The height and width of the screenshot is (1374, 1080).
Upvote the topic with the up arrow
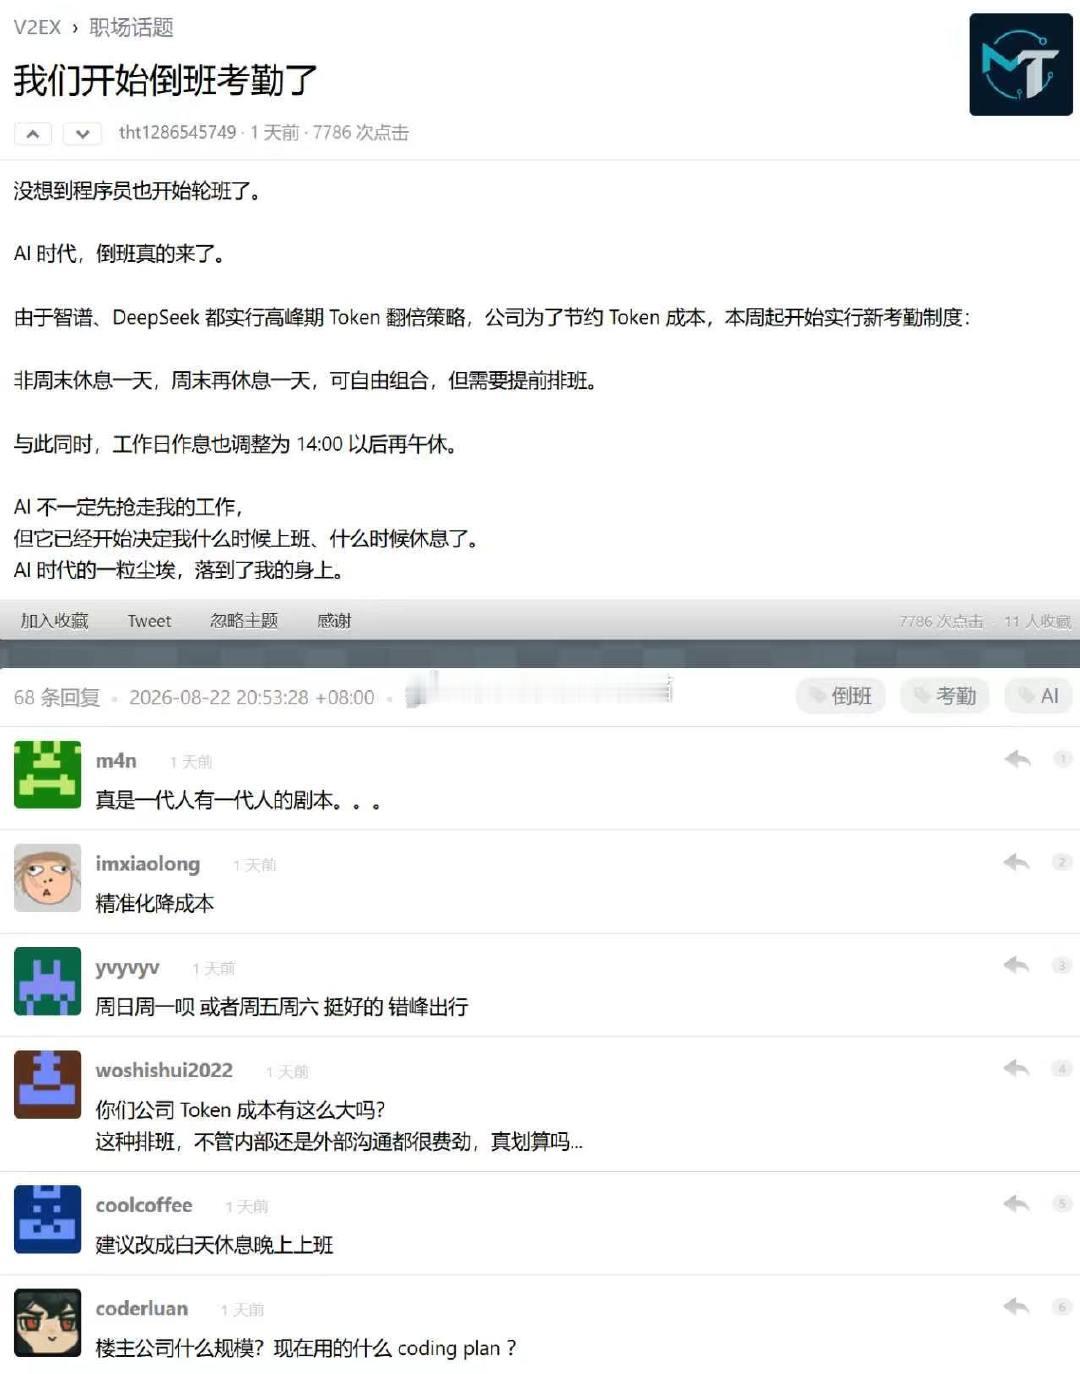(33, 133)
